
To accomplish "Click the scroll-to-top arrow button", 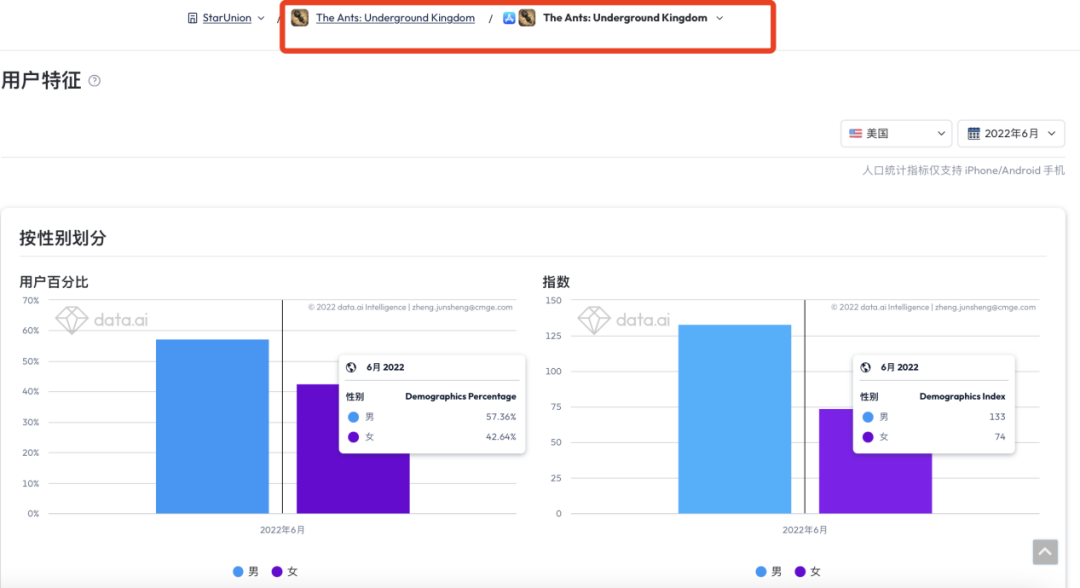I will [x=1045, y=552].
